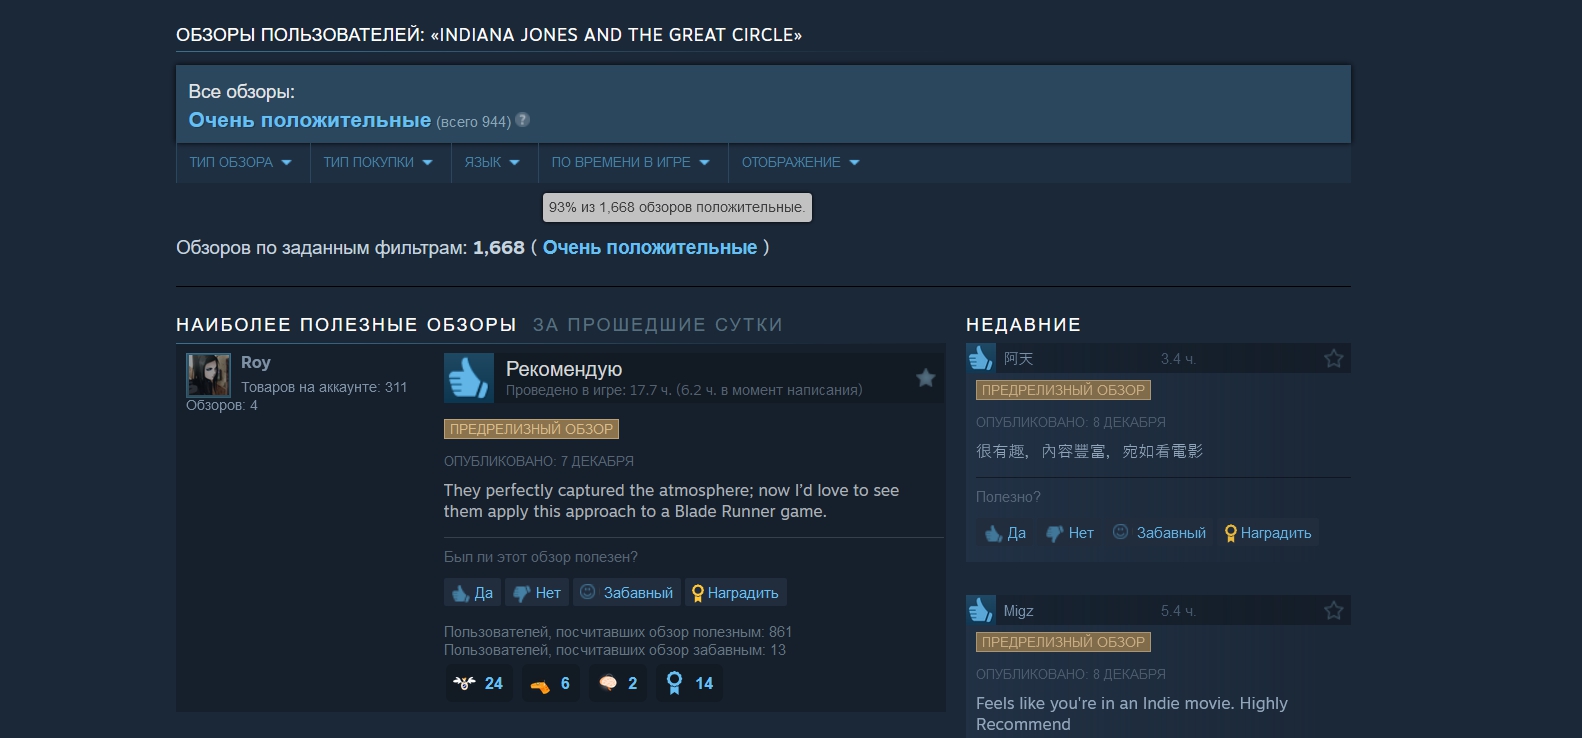The height and width of the screenshot is (738, 1582).
Task: Click the star icon on Roy's review header
Action: click(x=926, y=377)
